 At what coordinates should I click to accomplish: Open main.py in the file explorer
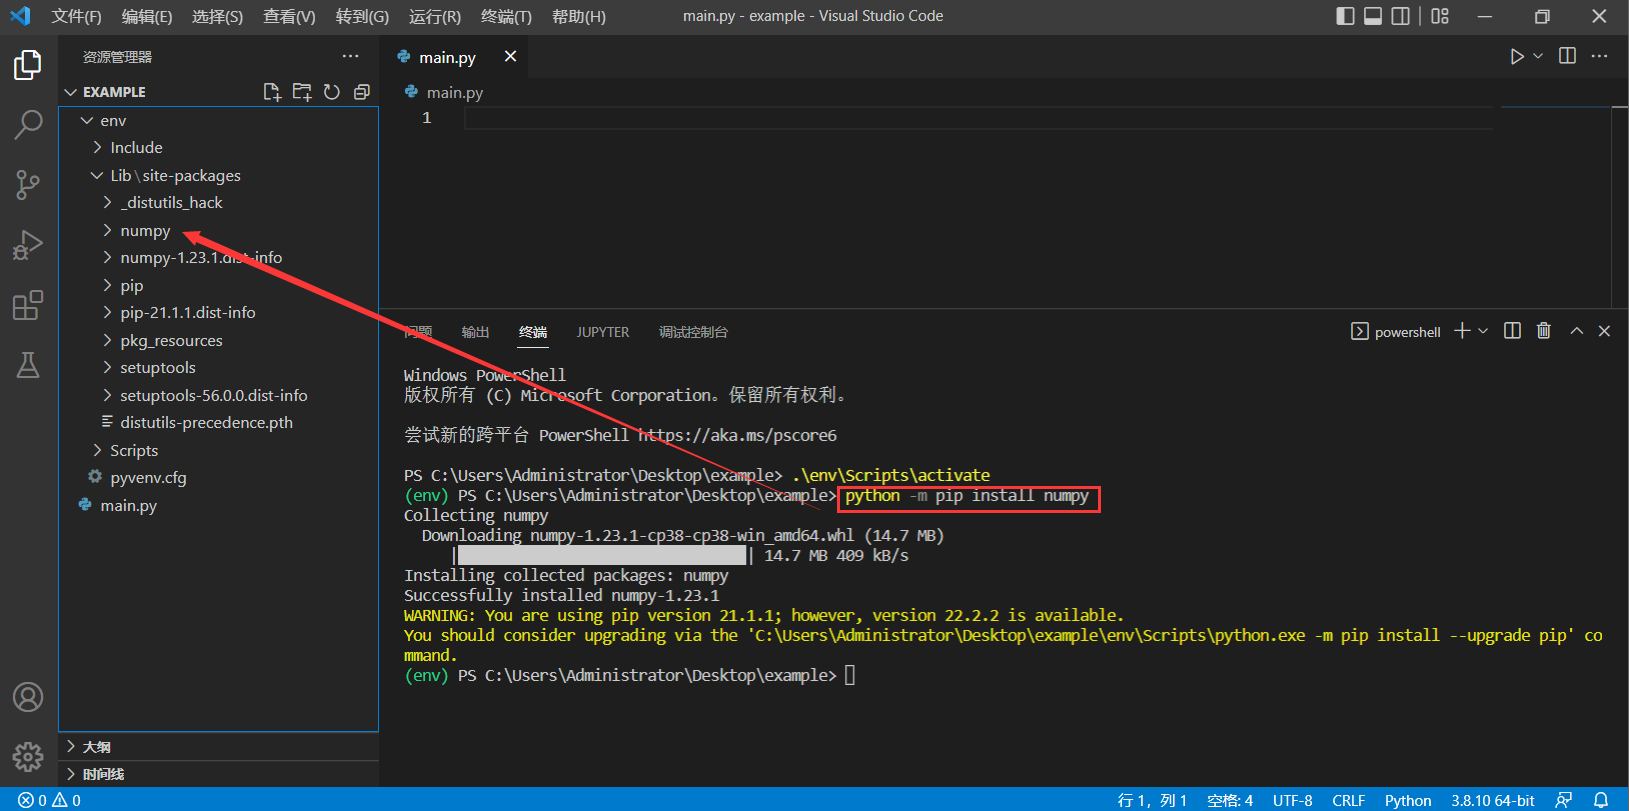point(128,506)
